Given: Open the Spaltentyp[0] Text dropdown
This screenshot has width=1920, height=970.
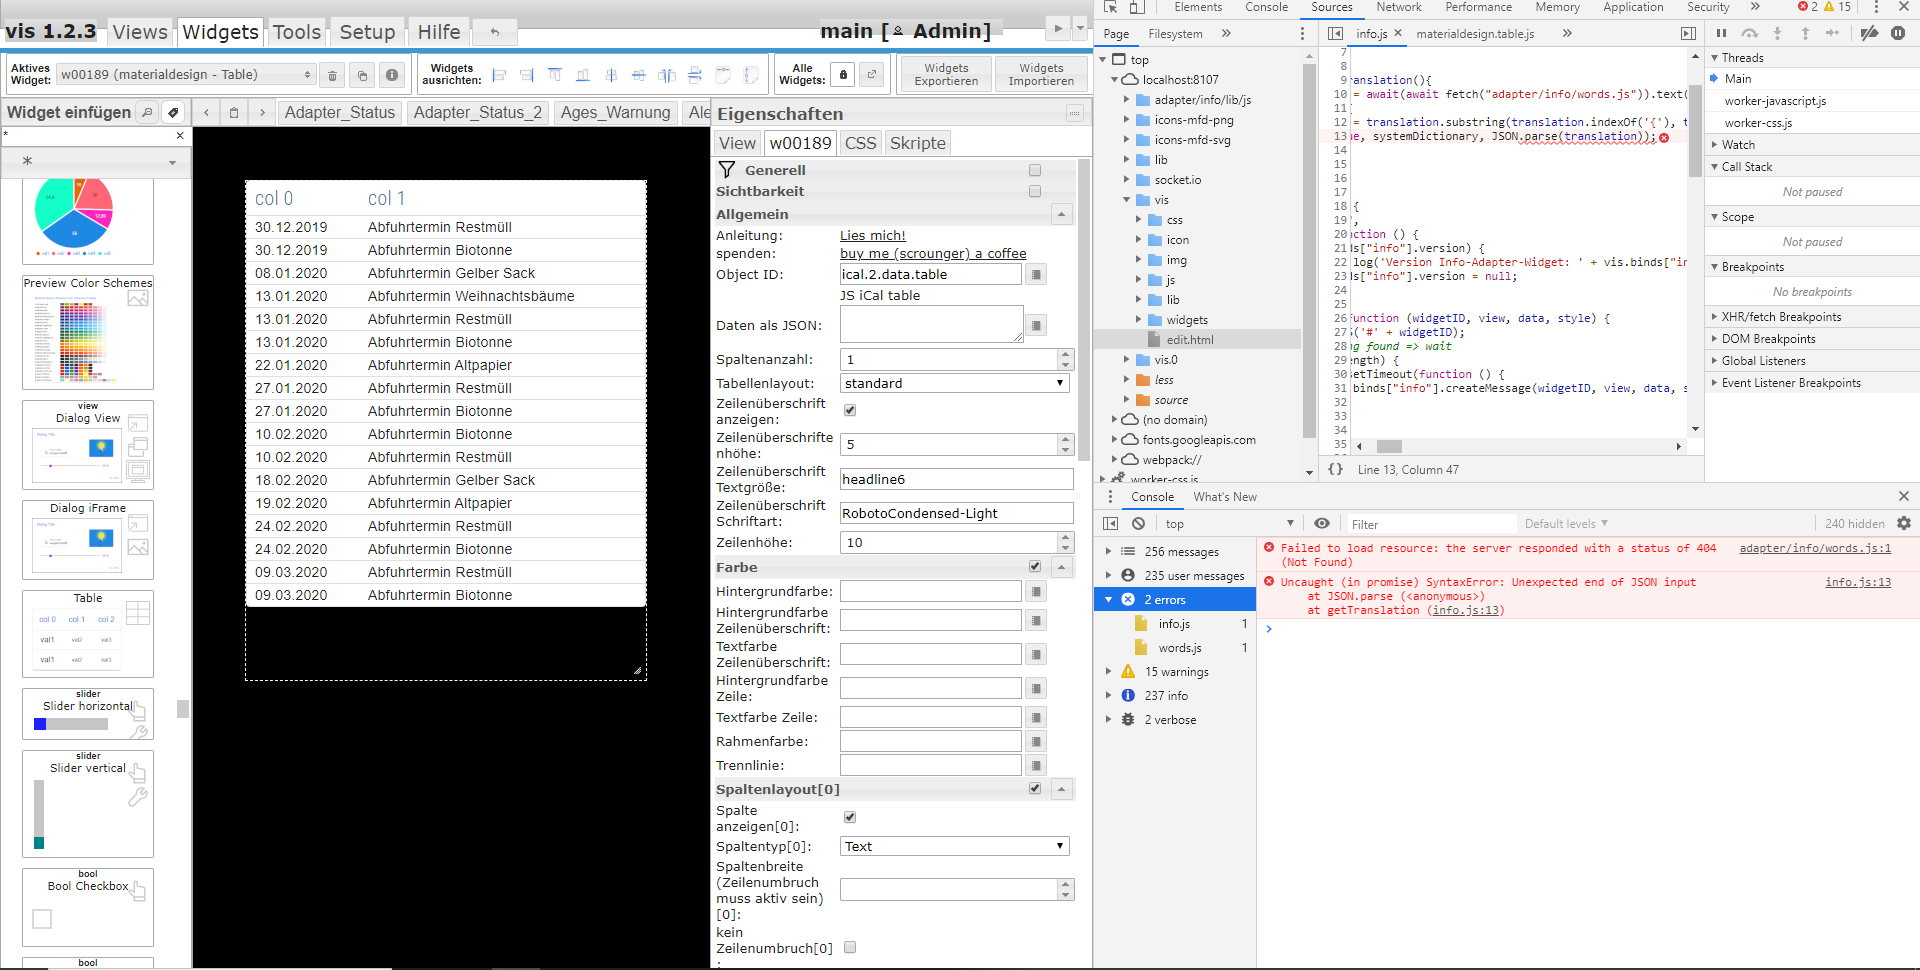Looking at the screenshot, I should 954,846.
